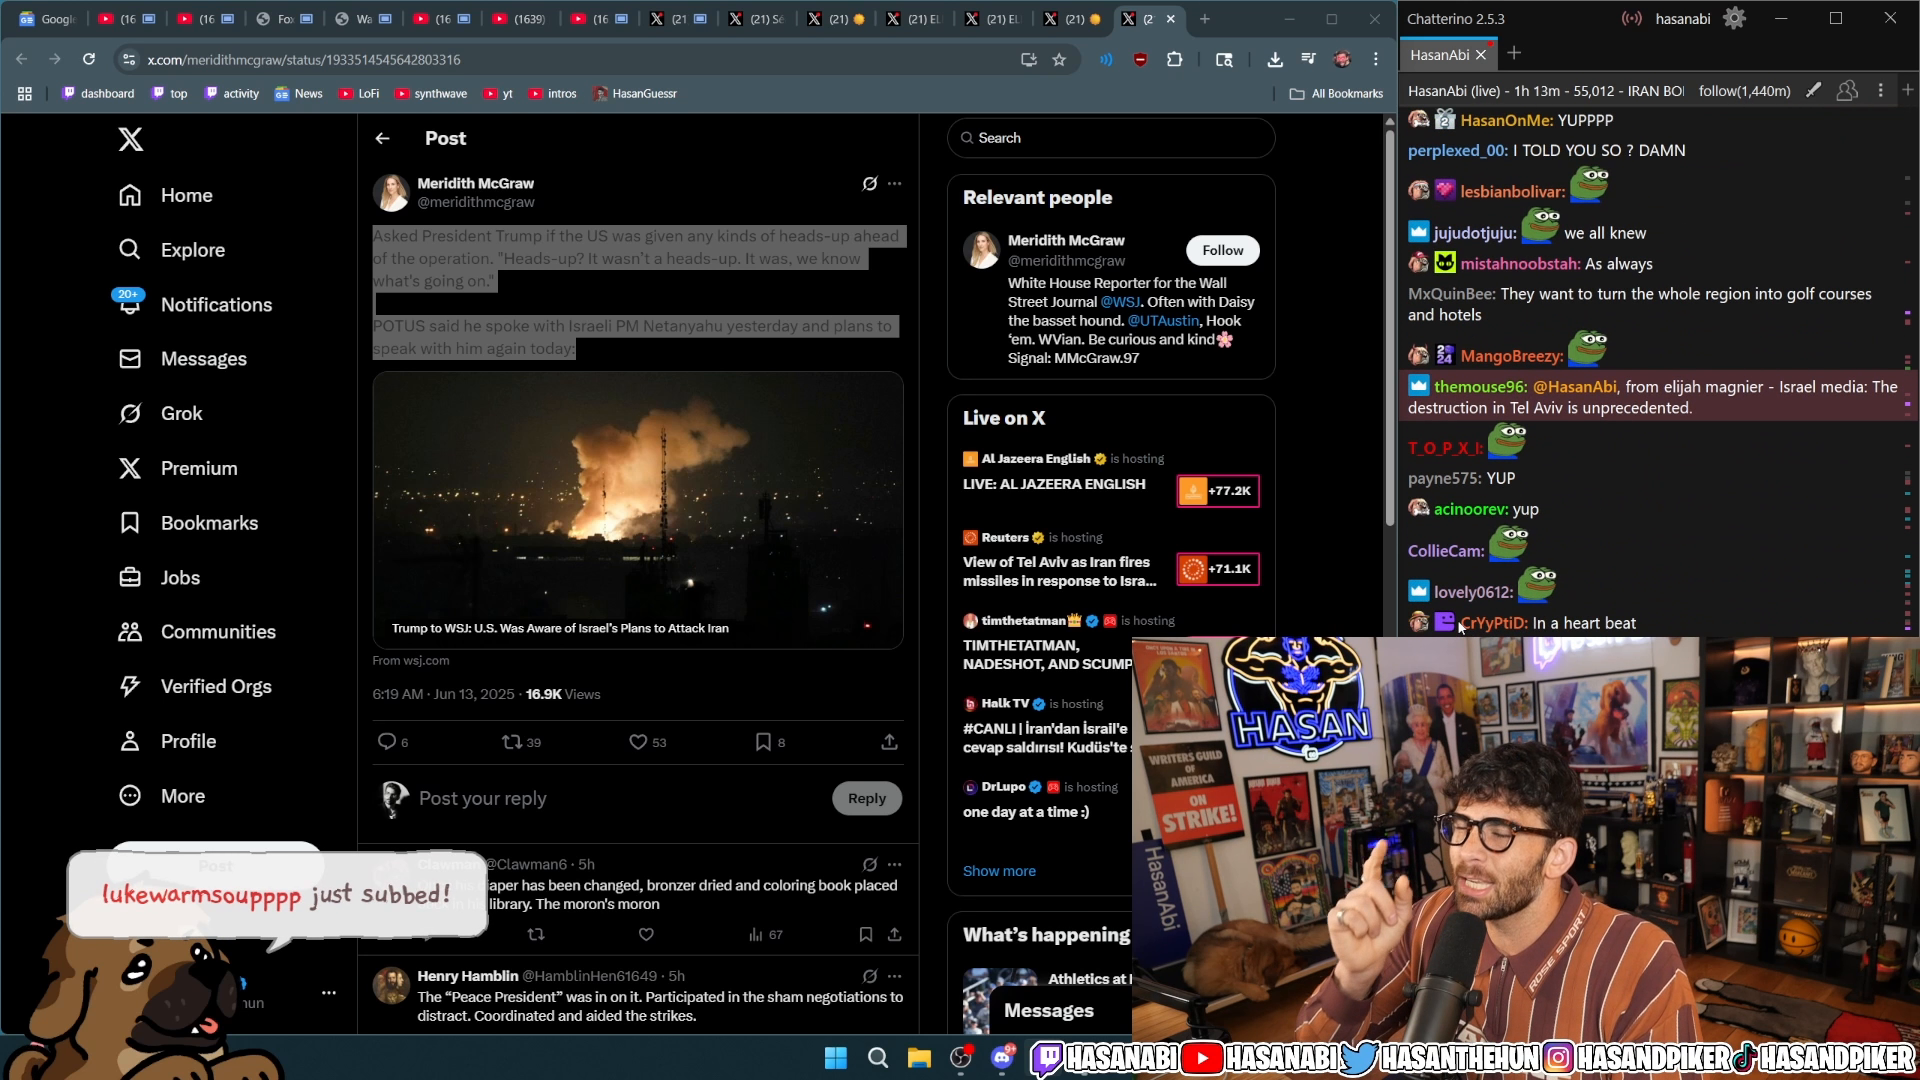
Task: Open Chrome's three-dot browser menu
Action: pyautogui.click(x=1376, y=59)
